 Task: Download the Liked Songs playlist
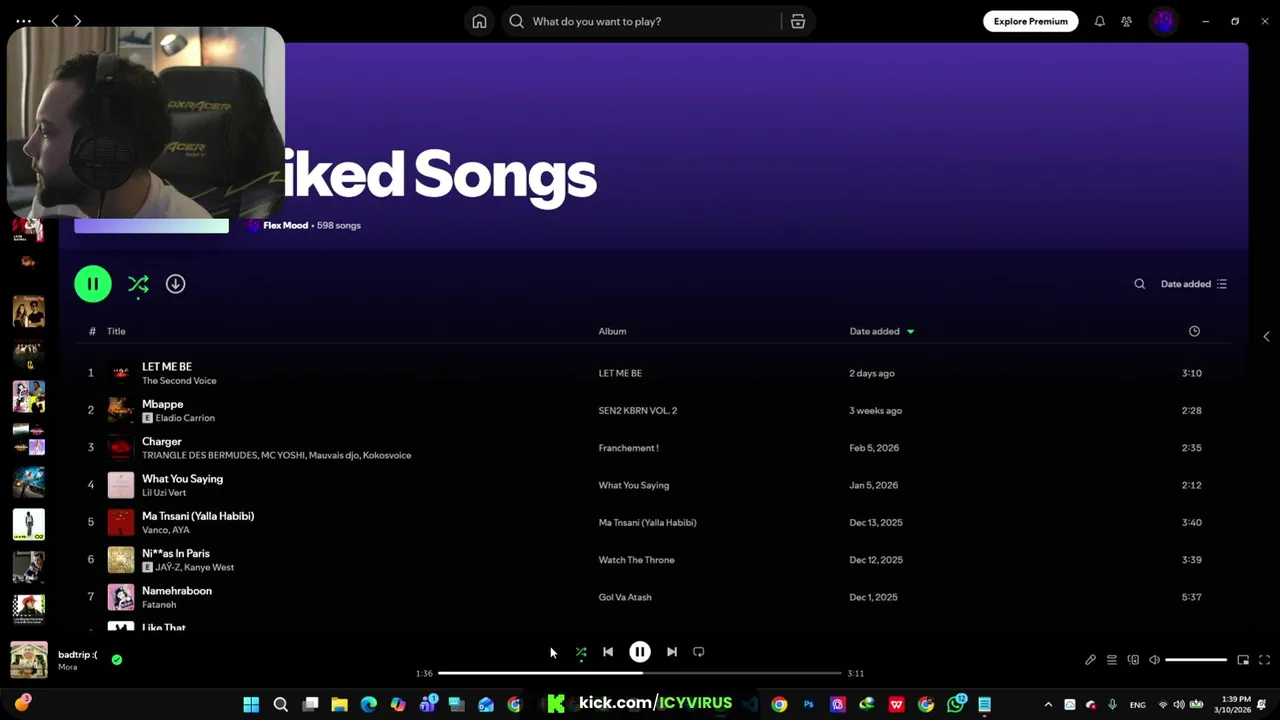(175, 284)
